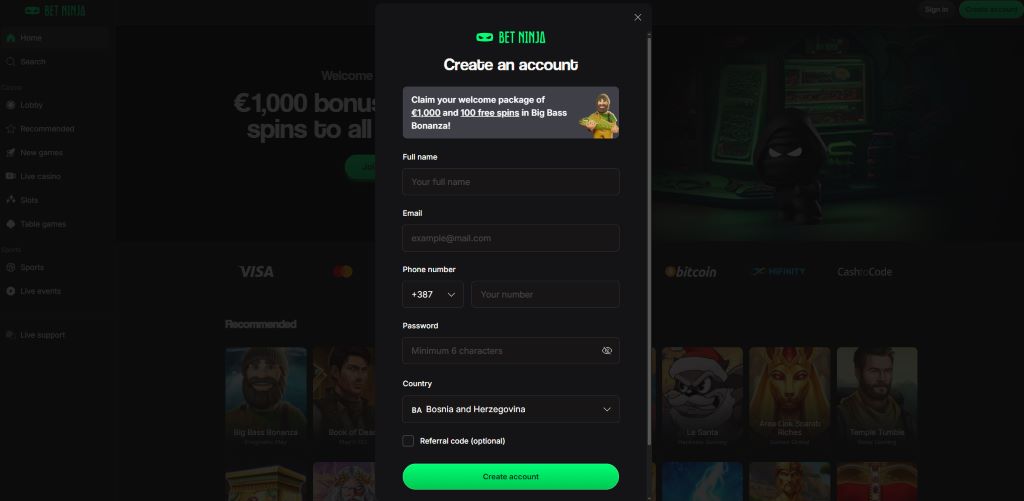
Task: Click the Home icon in the sidebar
Action: pos(10,38)
